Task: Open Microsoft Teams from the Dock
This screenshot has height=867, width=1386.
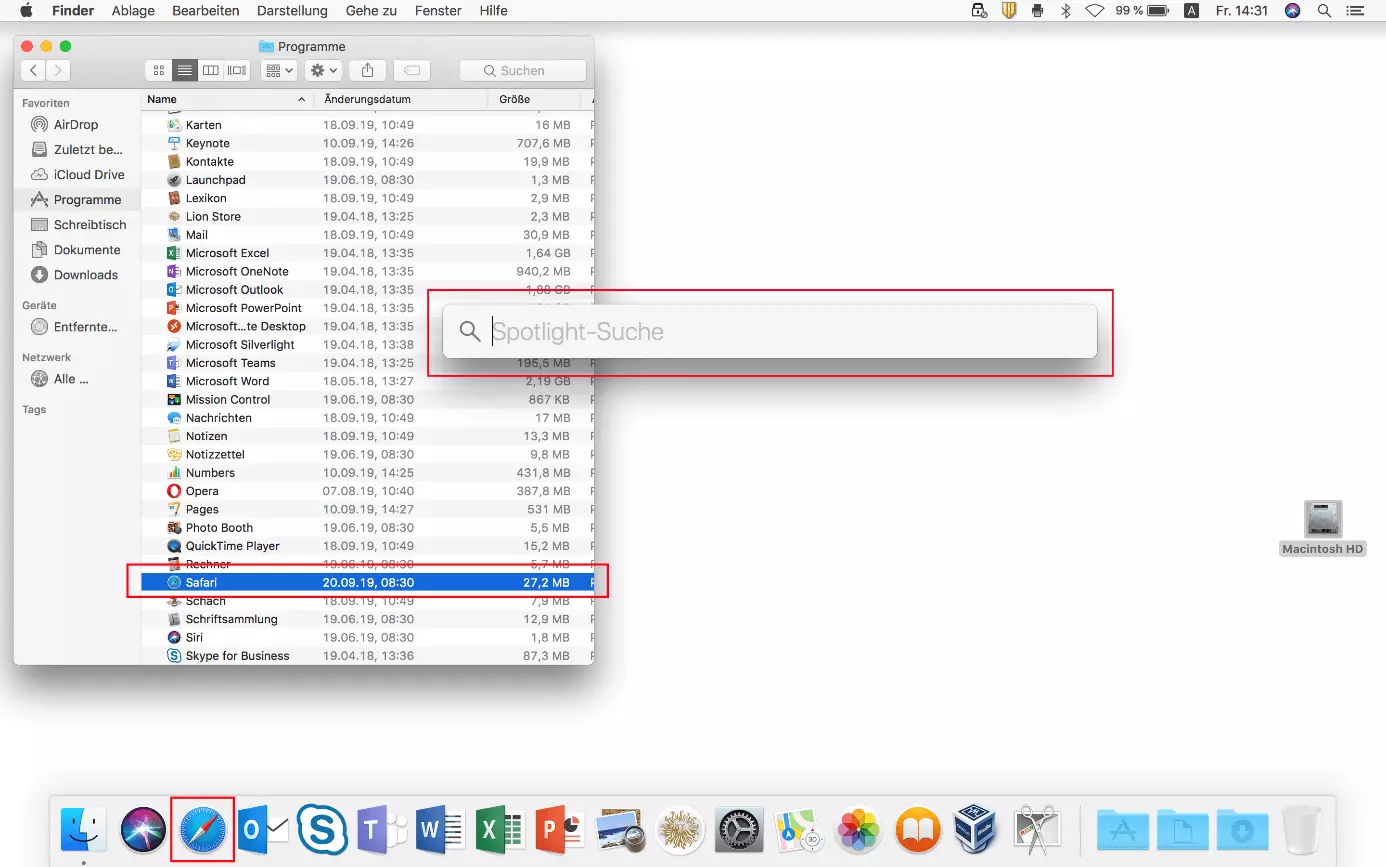Action: pyautogui.click(x=382, y=829)
